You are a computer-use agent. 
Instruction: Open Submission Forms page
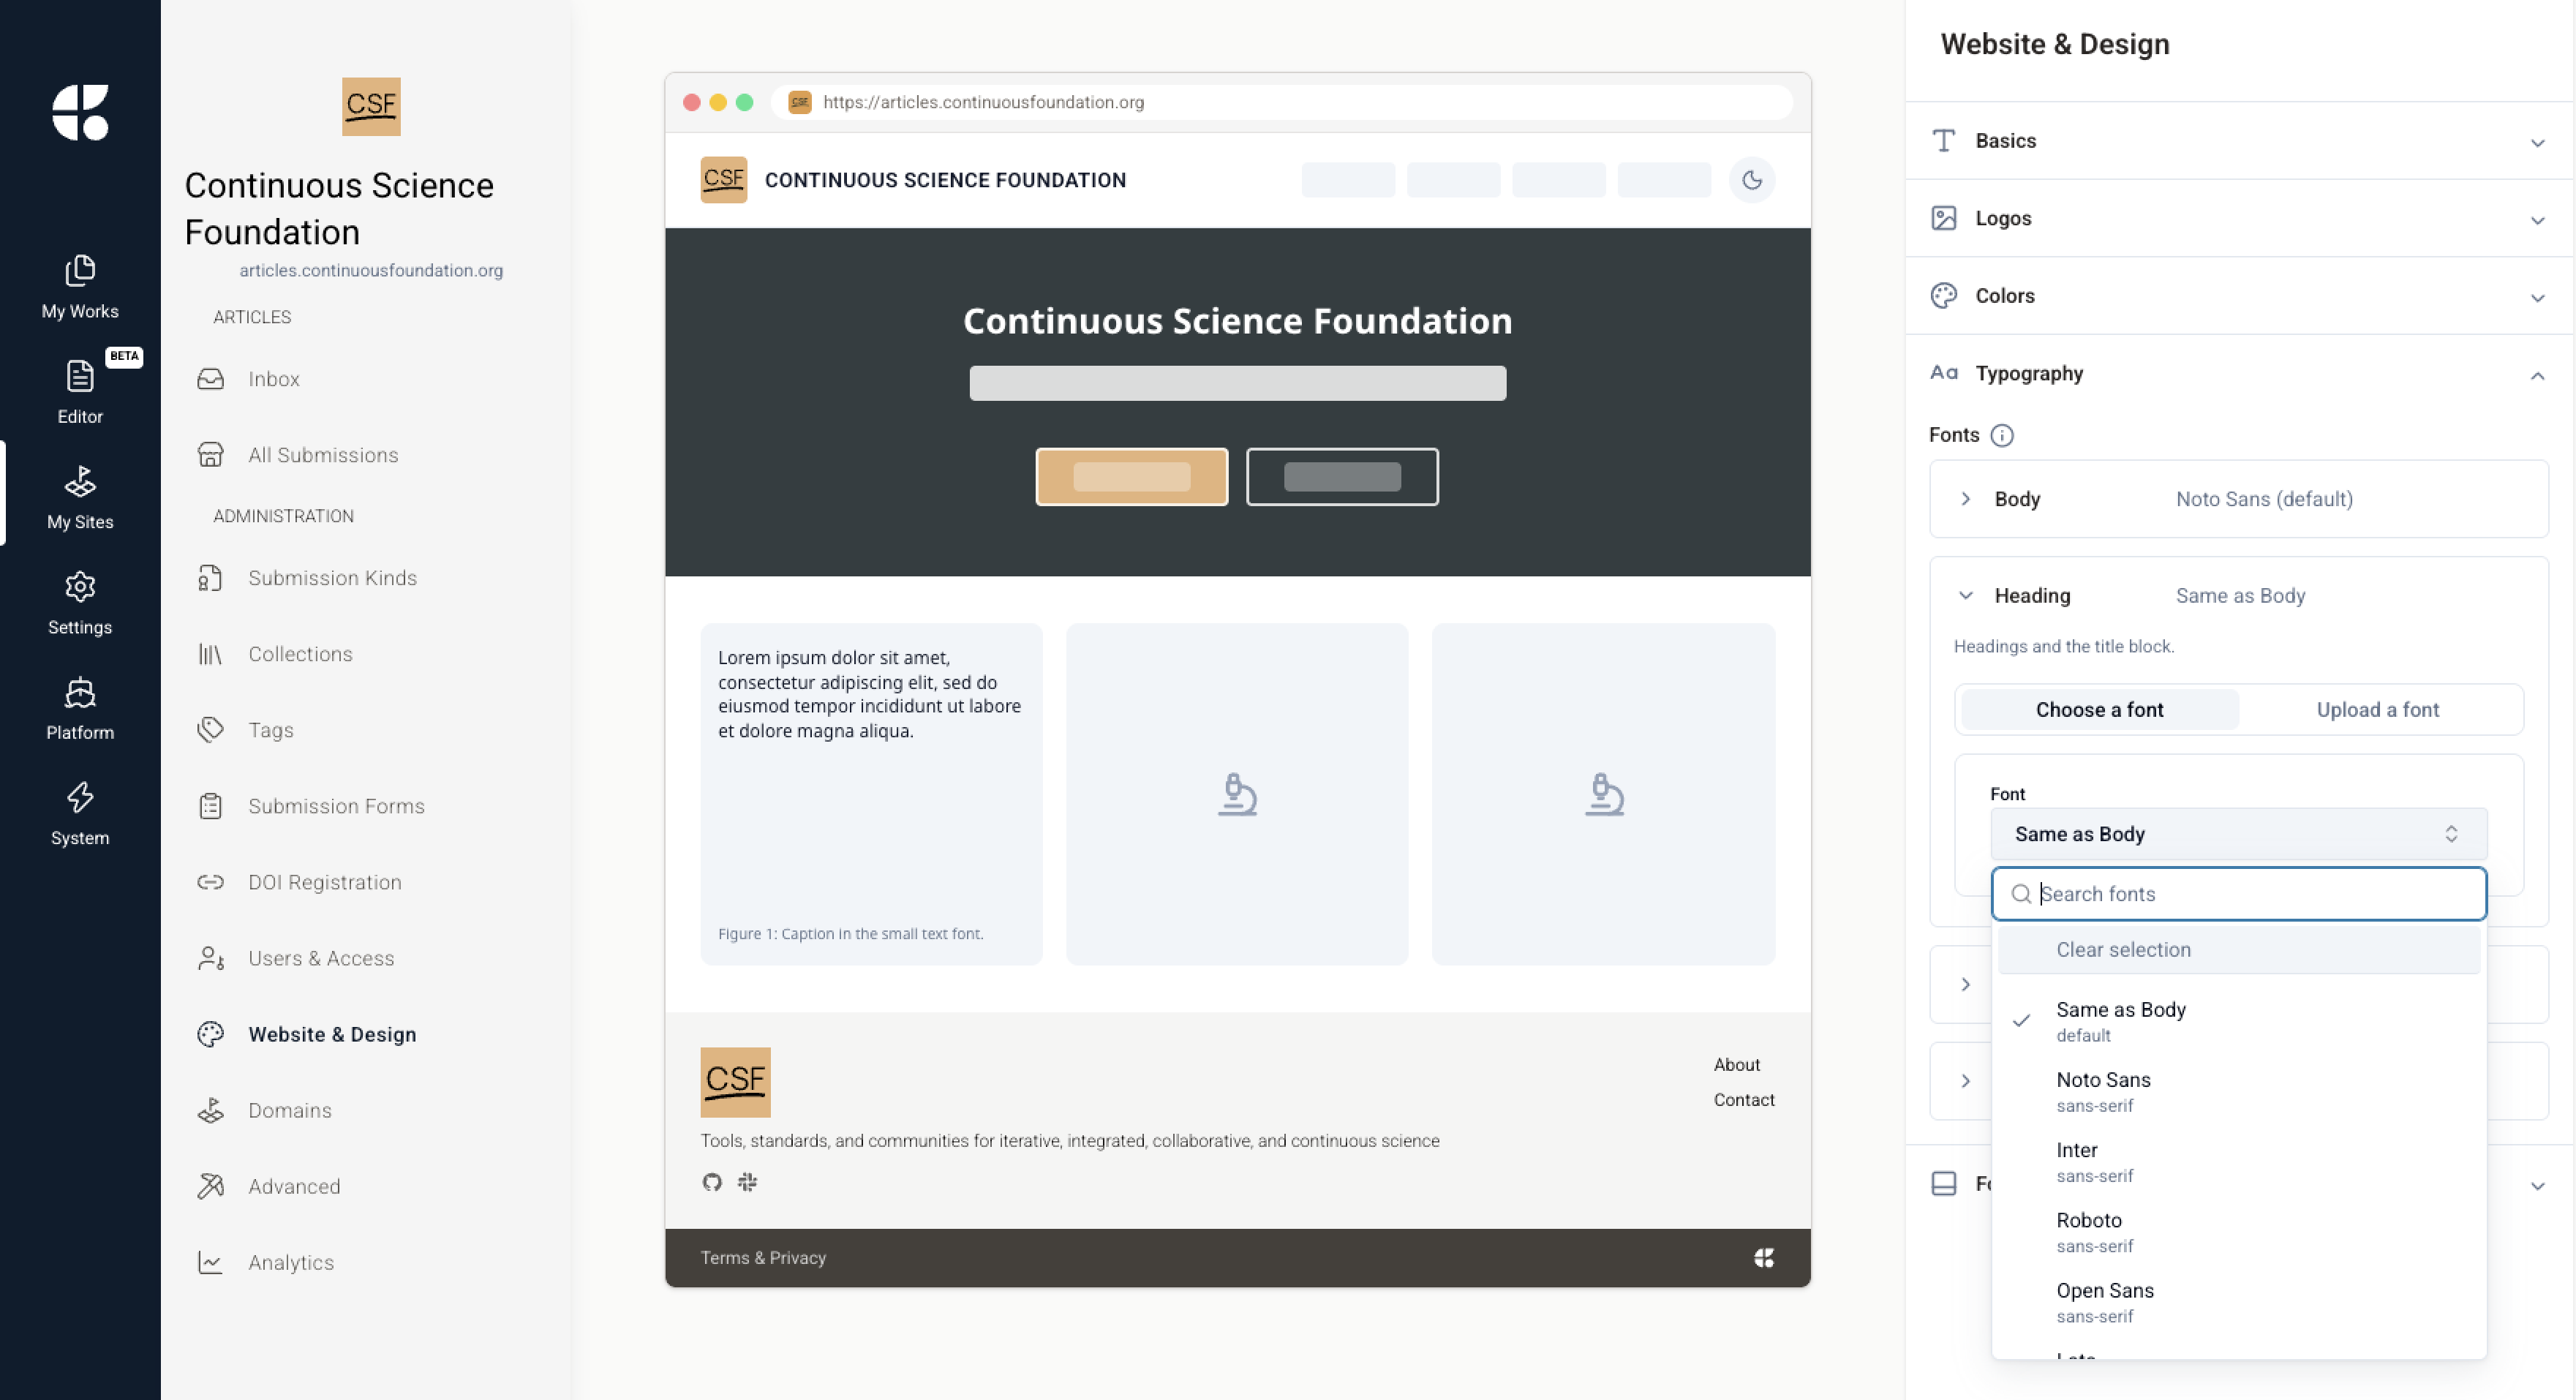coord(366,806)
